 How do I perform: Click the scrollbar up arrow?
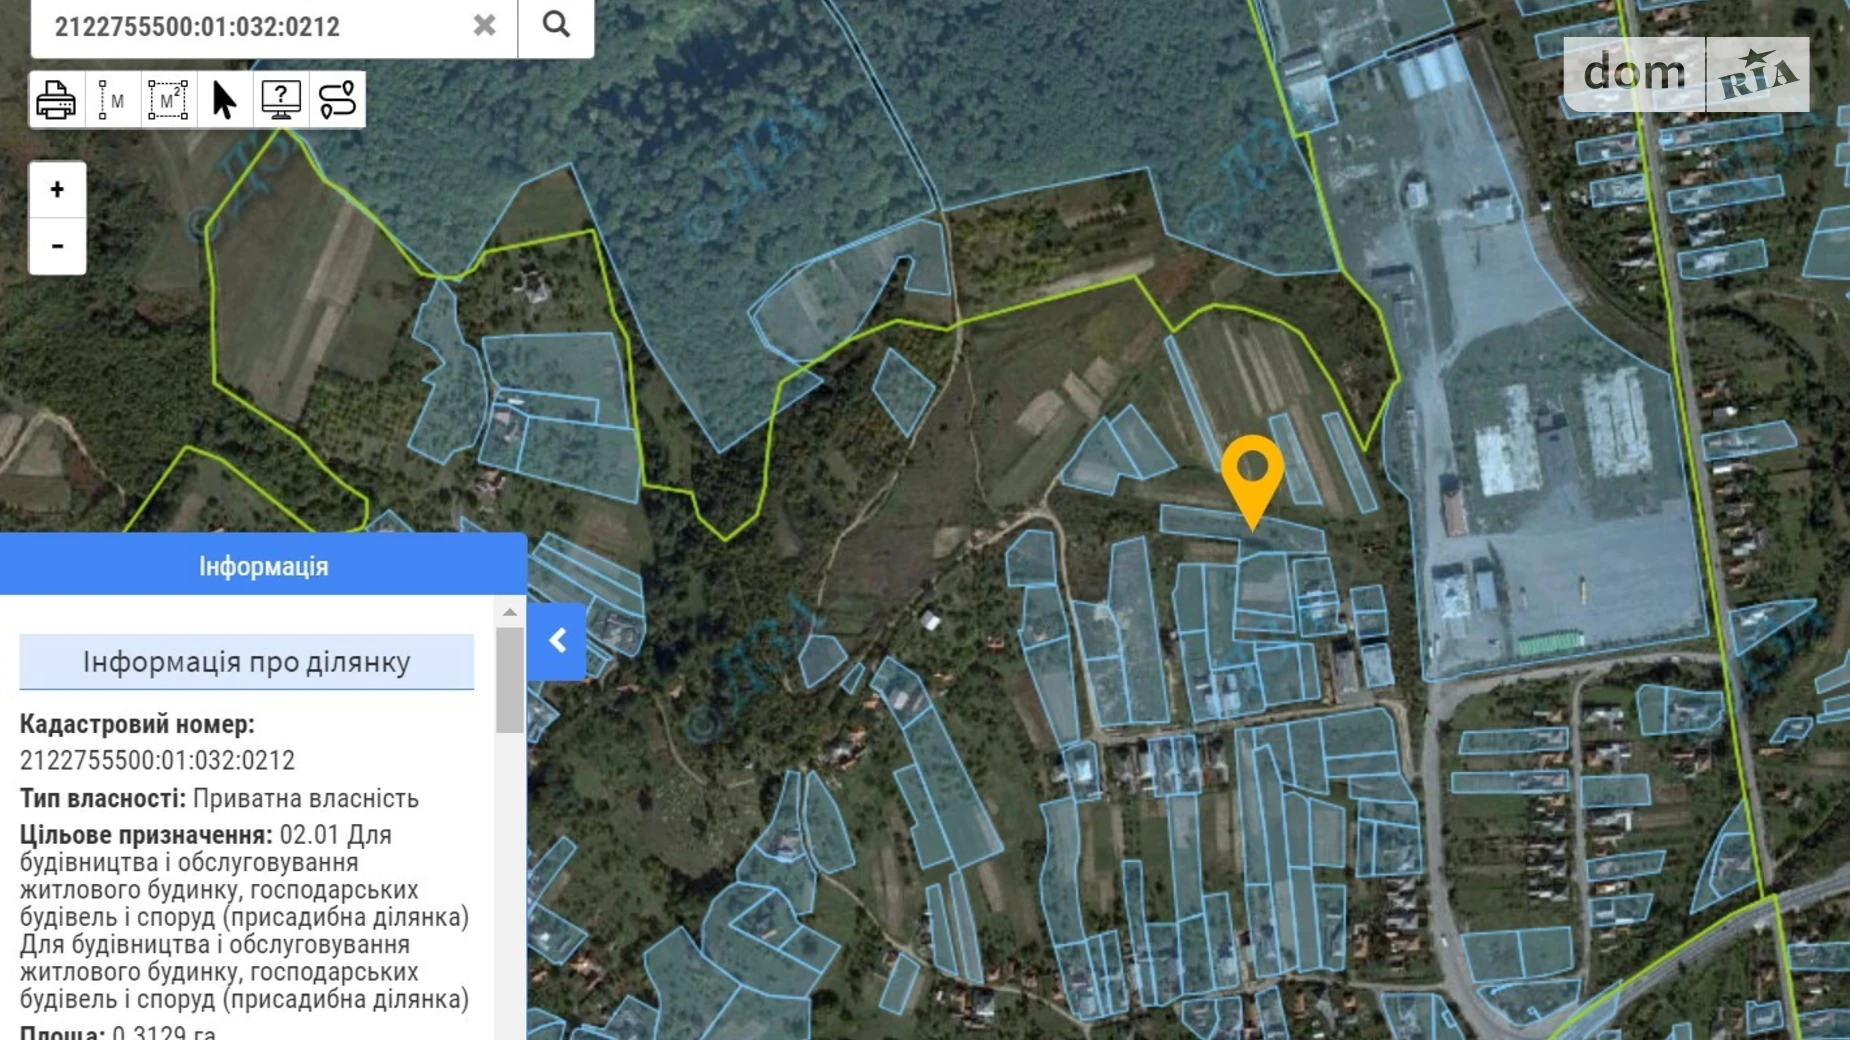coord(510,611)
